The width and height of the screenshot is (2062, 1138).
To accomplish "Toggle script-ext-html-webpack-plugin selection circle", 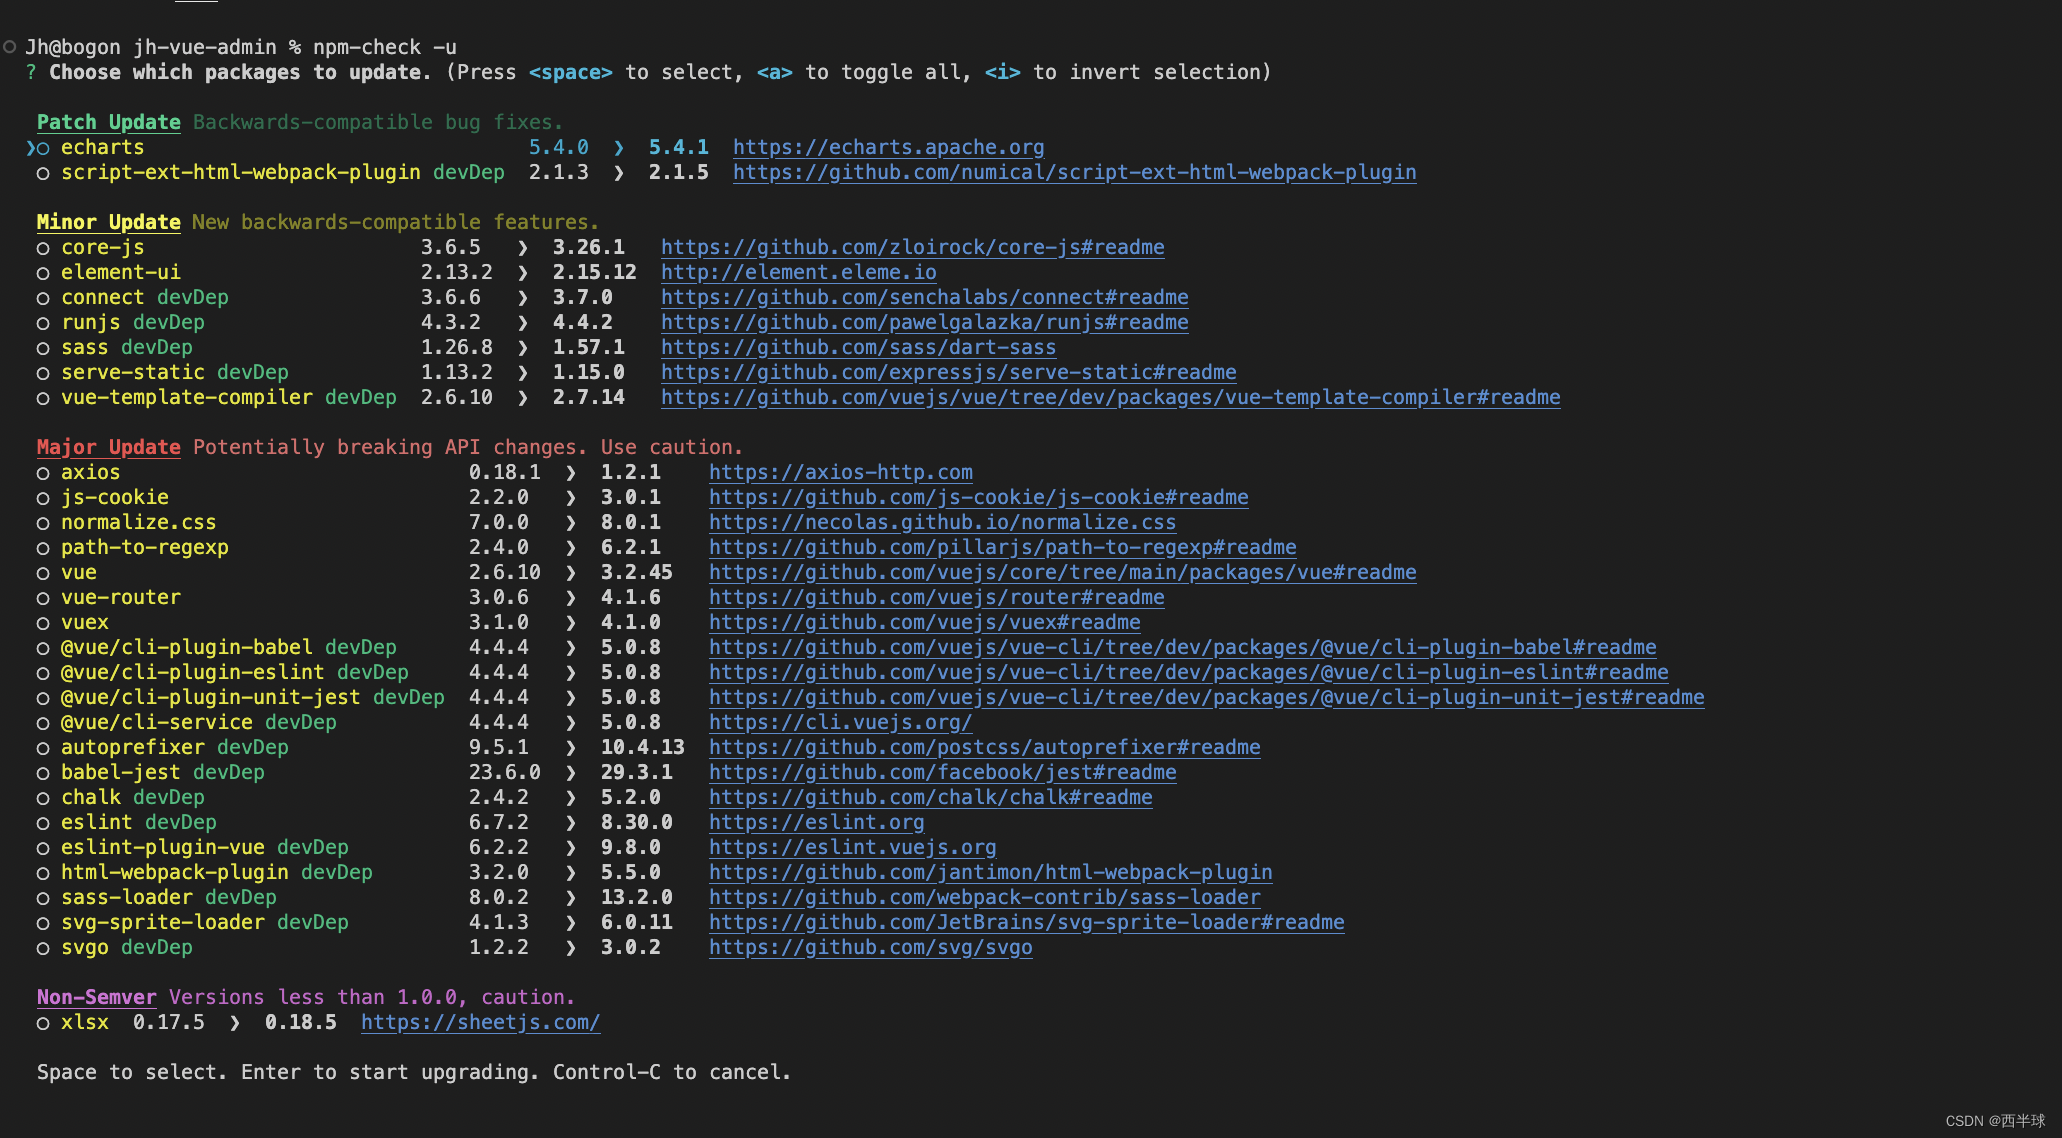I will (43, 173).
